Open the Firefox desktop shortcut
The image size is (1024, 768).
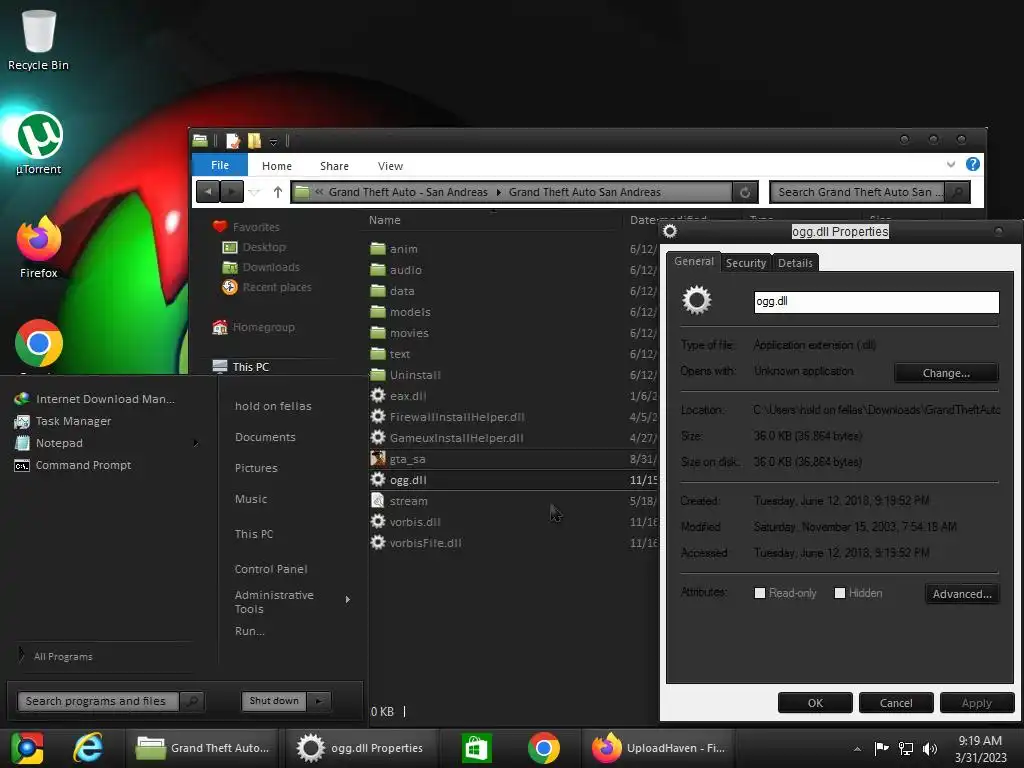[39, 248]
